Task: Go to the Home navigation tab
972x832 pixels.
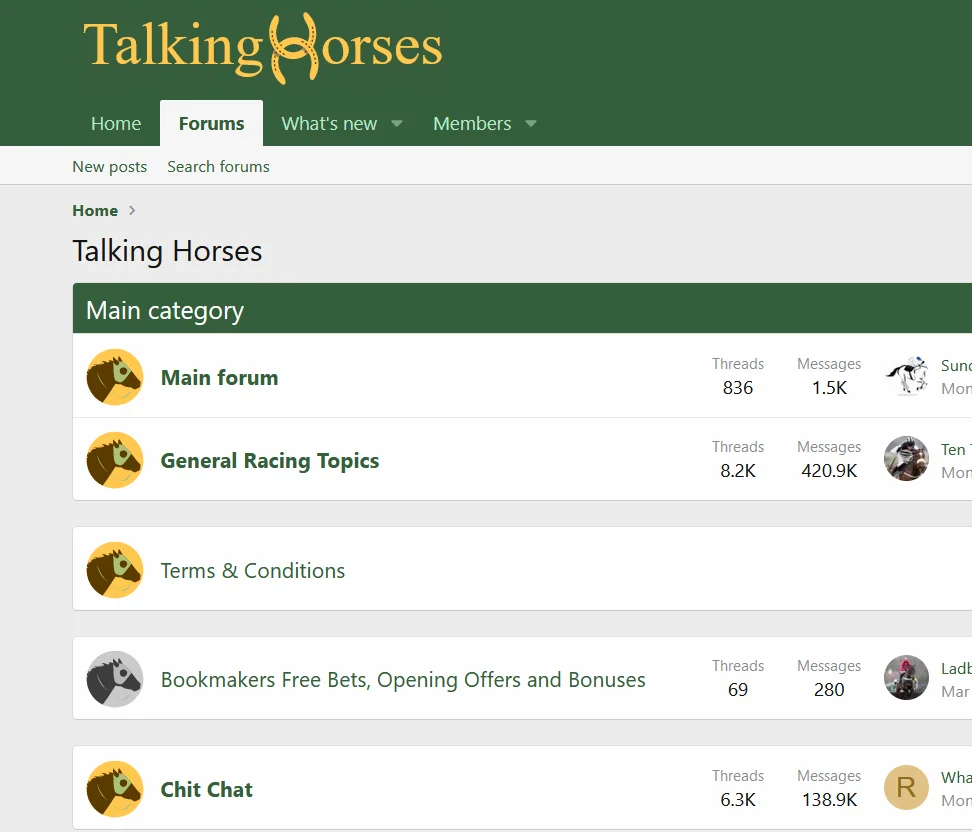Action: pos(116,123)
